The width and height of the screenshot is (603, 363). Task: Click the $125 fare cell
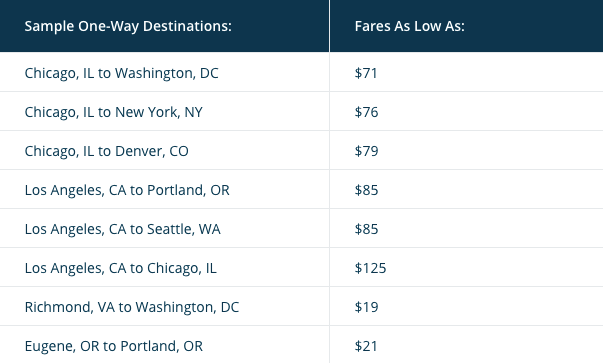[x=370, y=268]
